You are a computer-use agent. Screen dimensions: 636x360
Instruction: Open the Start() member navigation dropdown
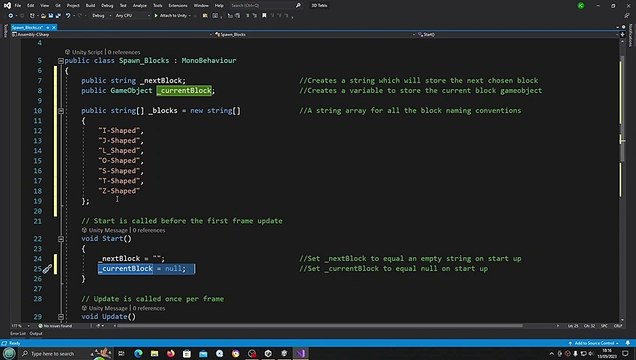pos(517,34)
